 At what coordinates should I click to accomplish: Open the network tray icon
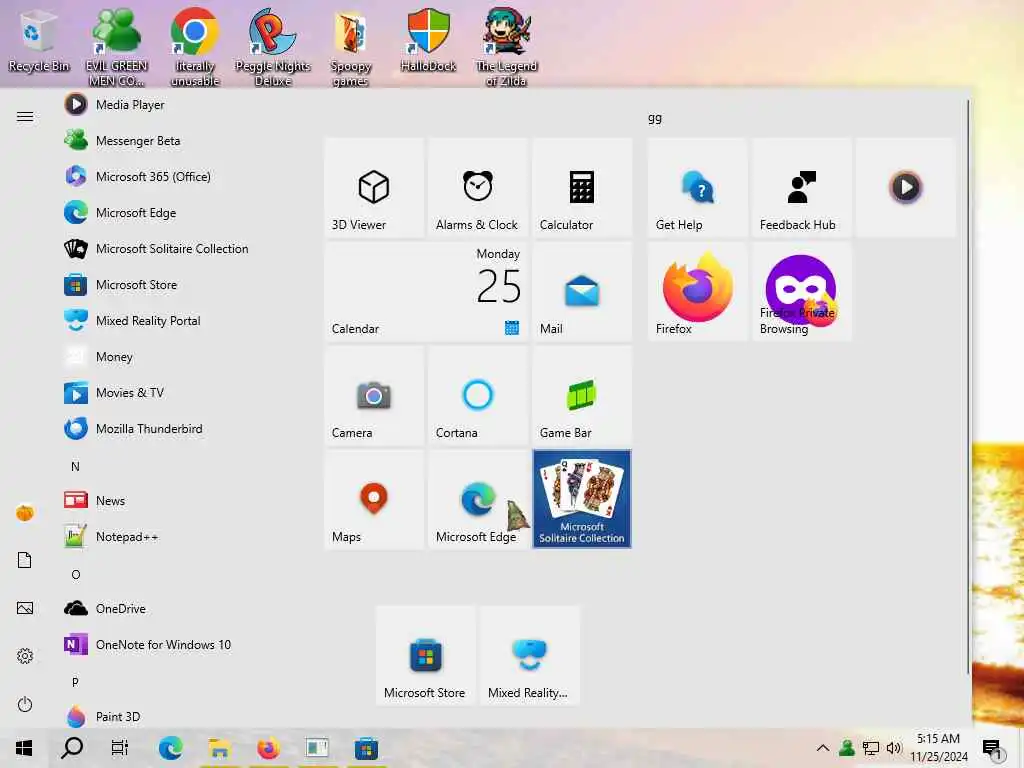click(x=871, y=748)
